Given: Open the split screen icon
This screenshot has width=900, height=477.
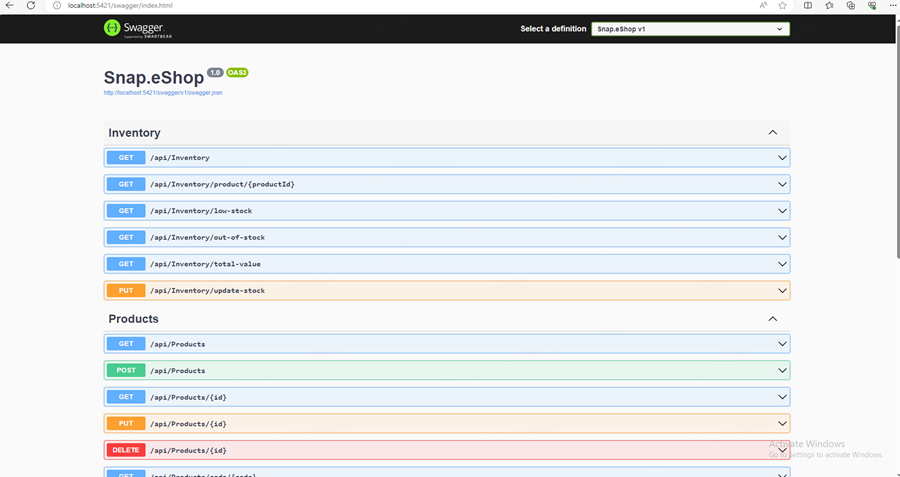Looking at the screenshot, I should 809,6.
